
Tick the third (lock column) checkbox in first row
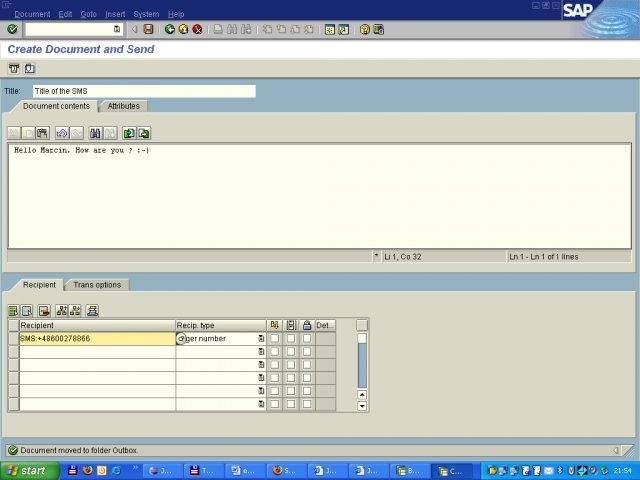(x=307, y=339)
